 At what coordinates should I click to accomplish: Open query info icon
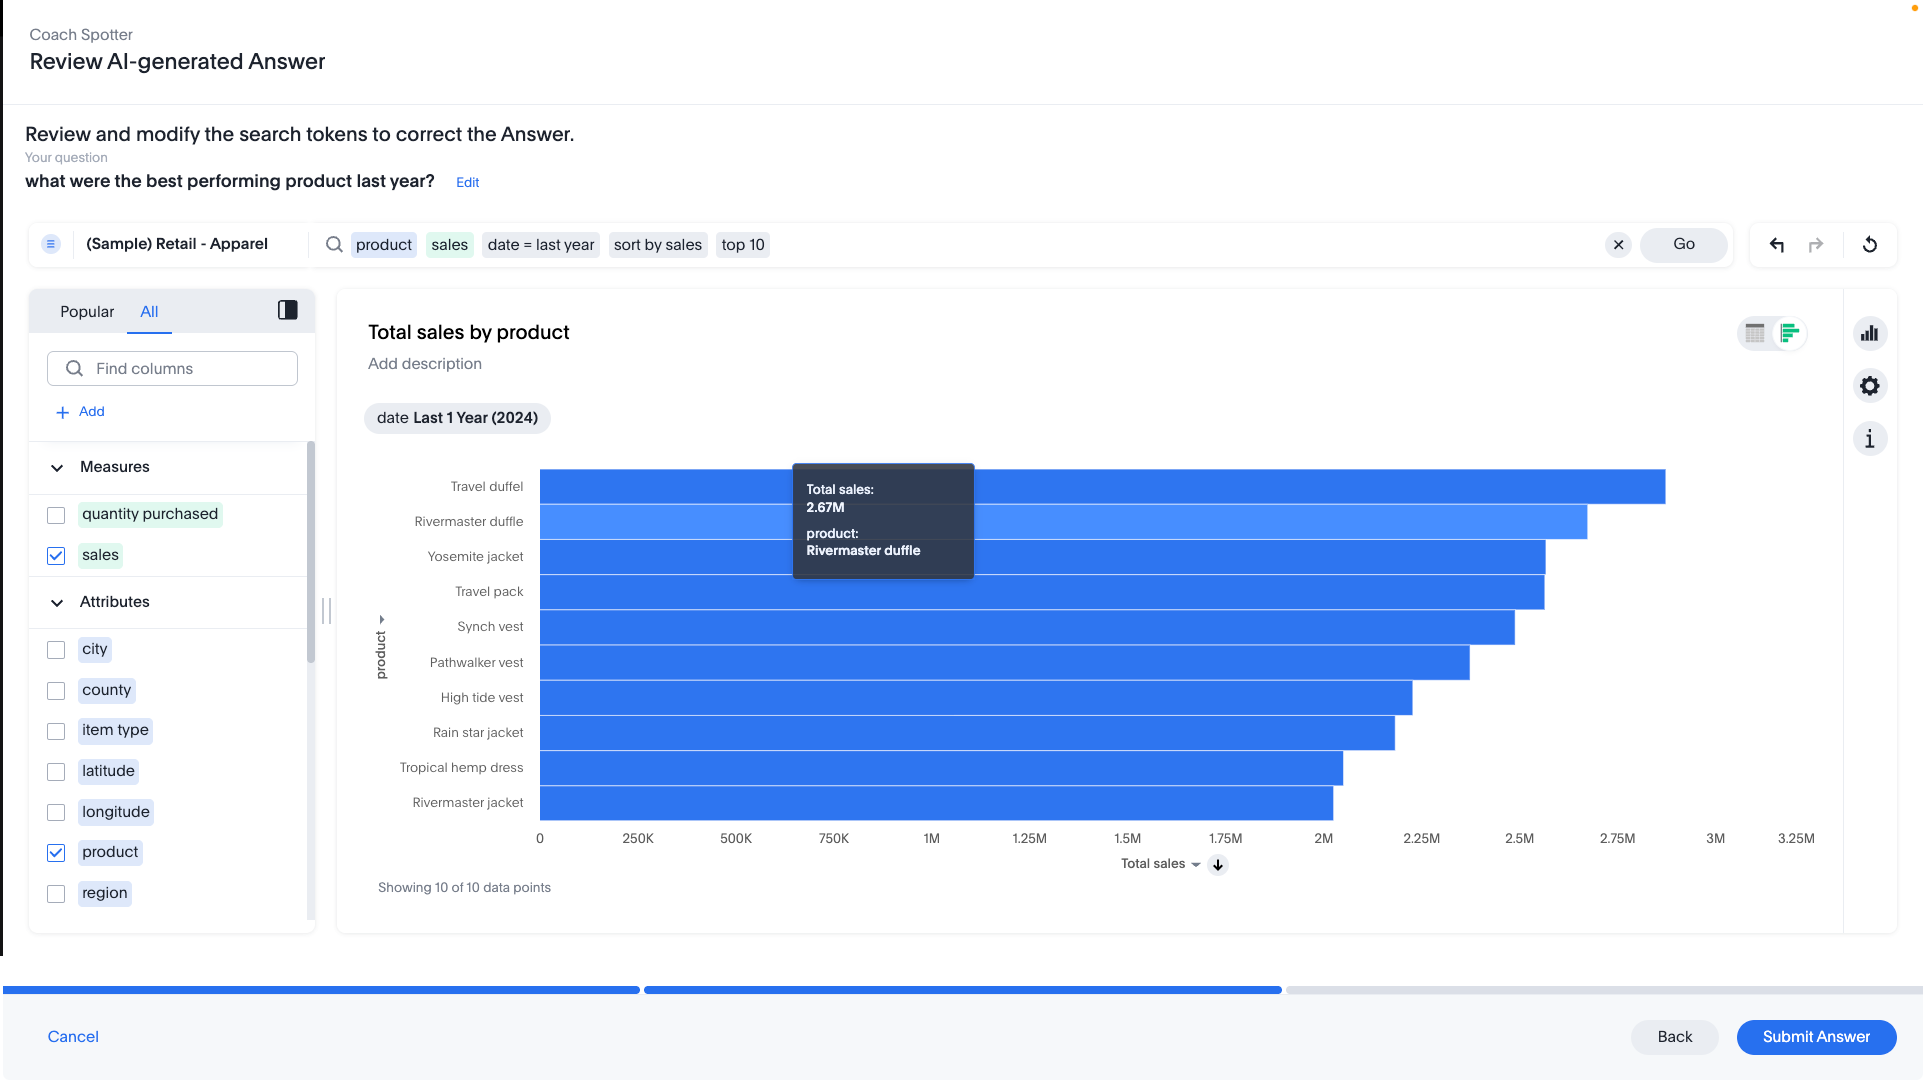[1869, 439]
